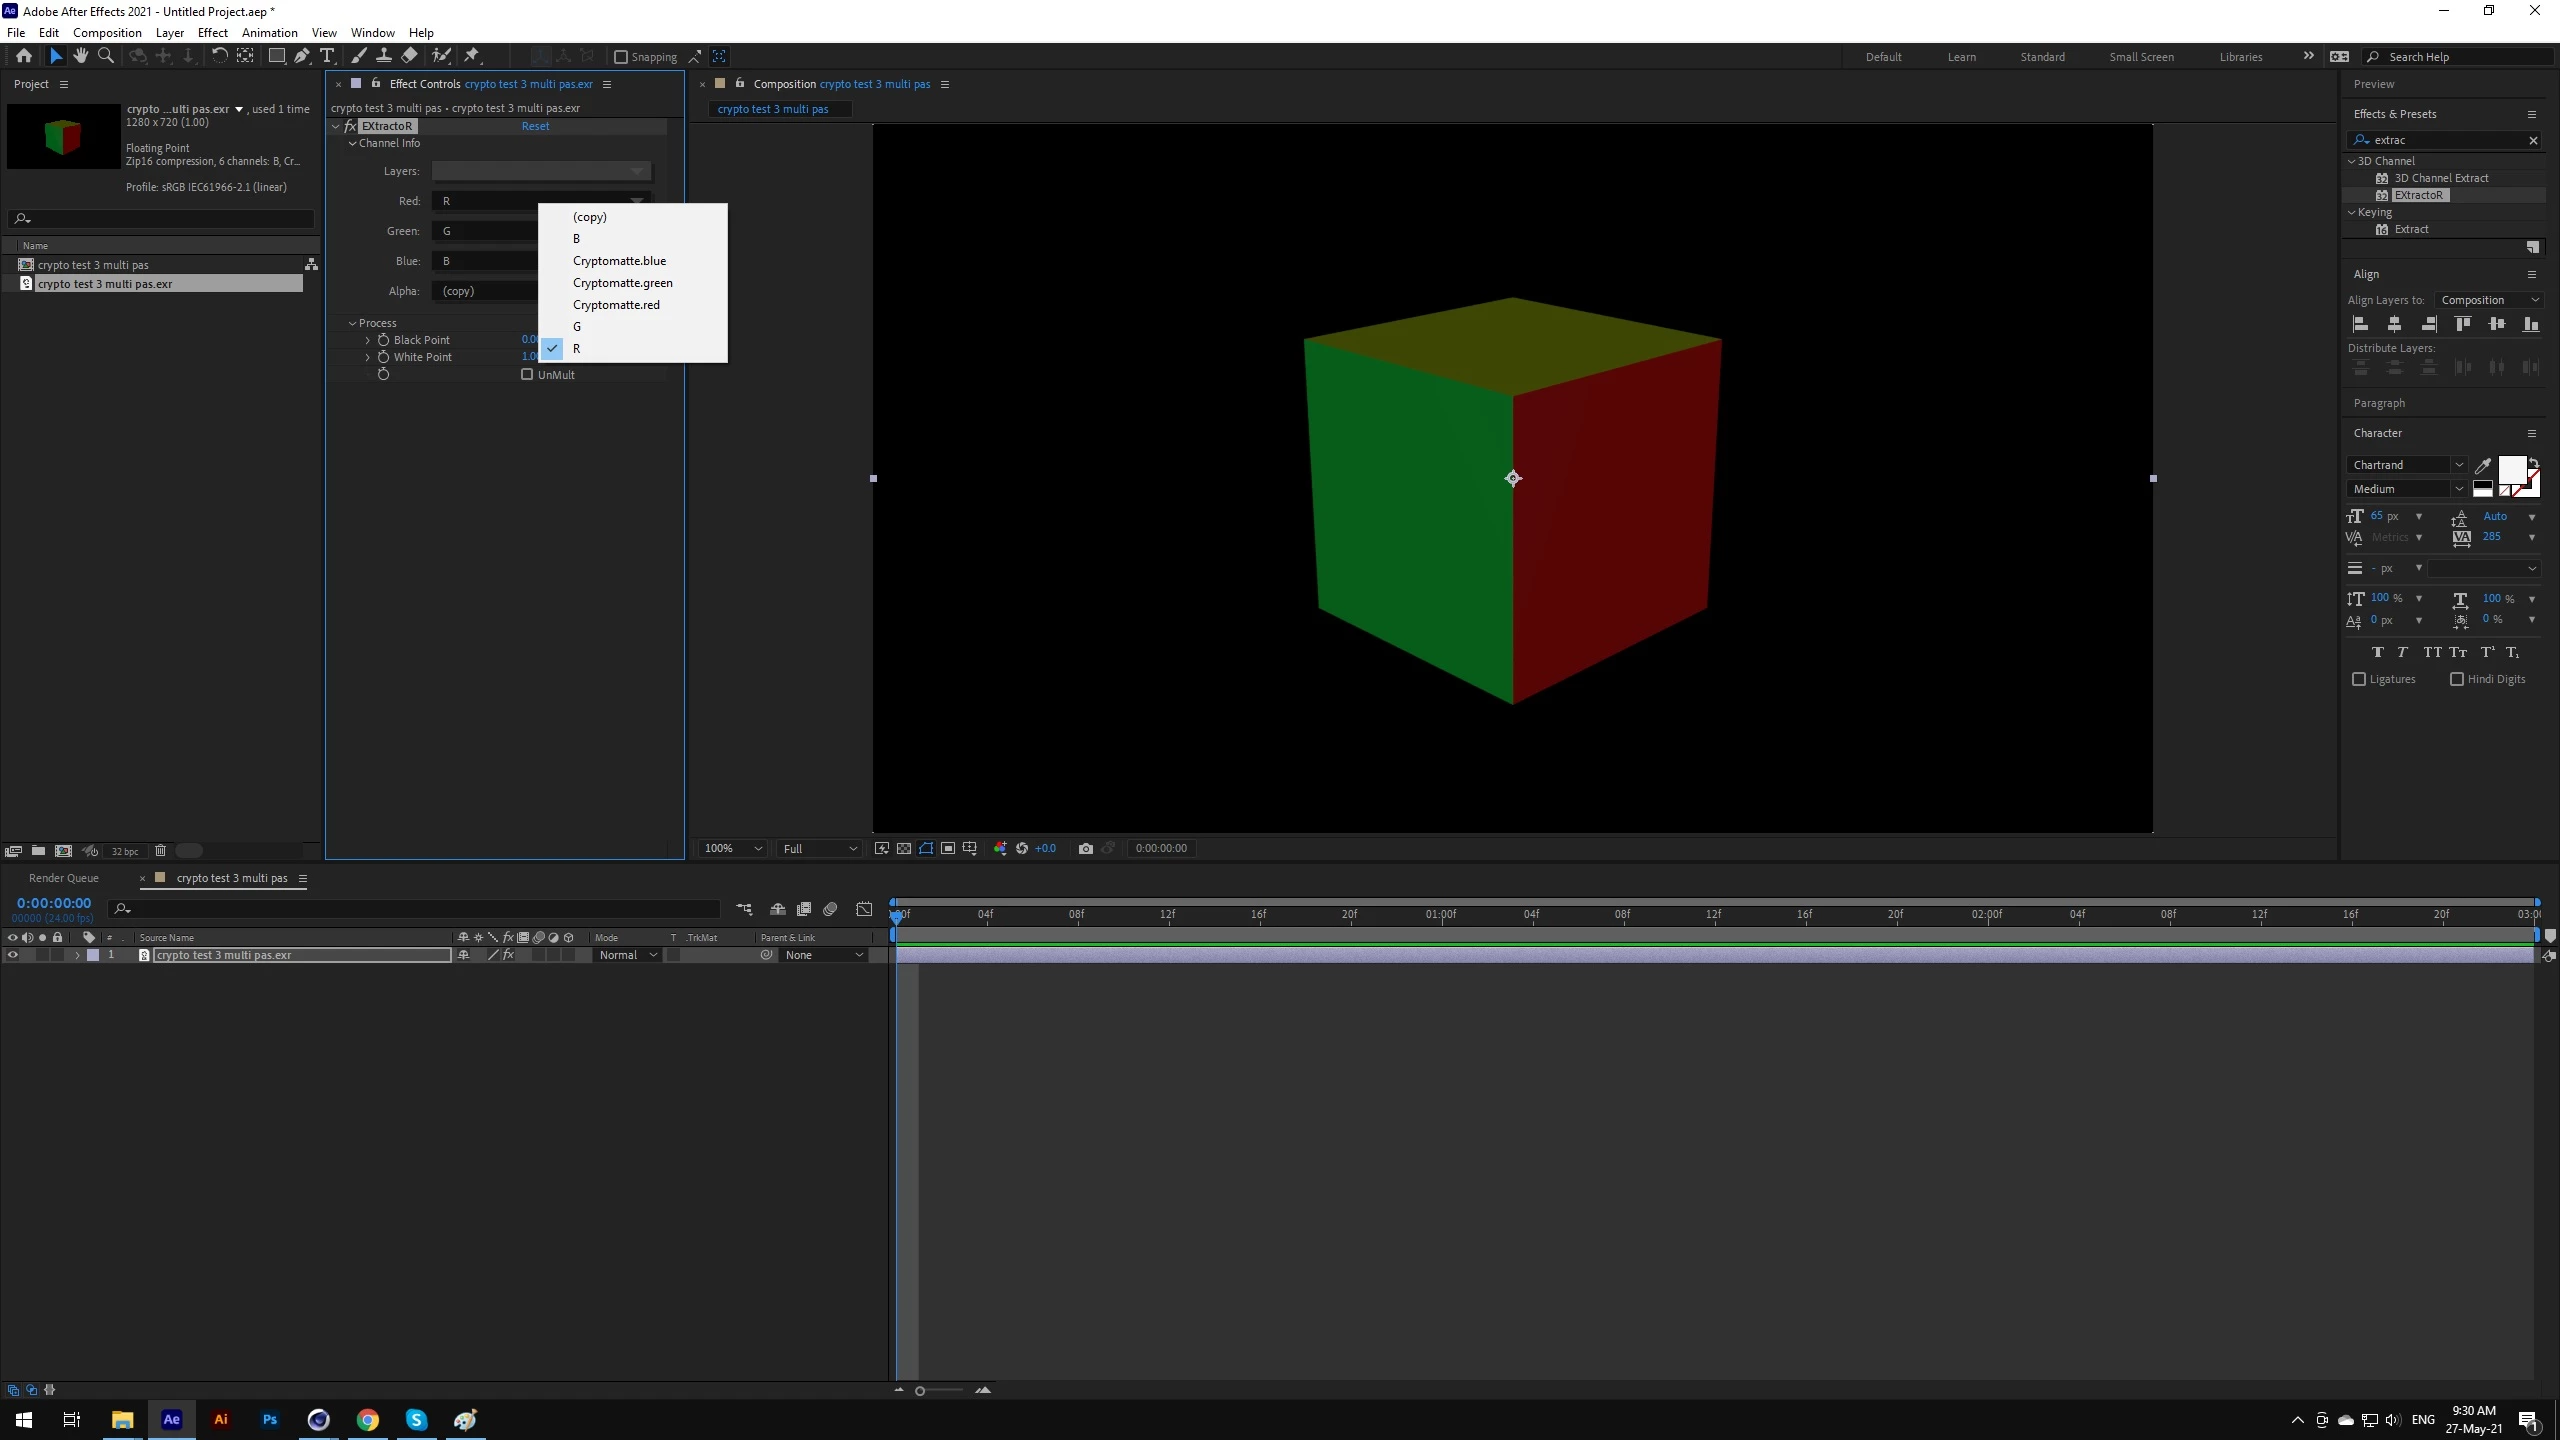Delete selected project item with trash icon

(160, 851)
